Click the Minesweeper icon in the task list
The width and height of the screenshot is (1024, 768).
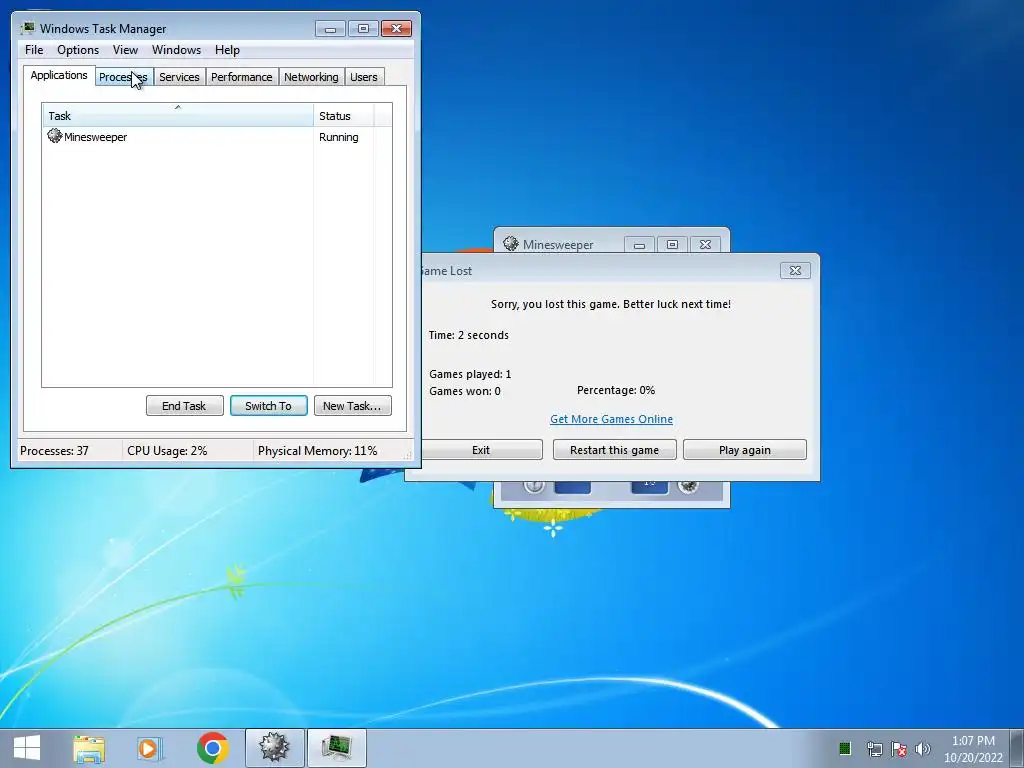pos(54,136)
